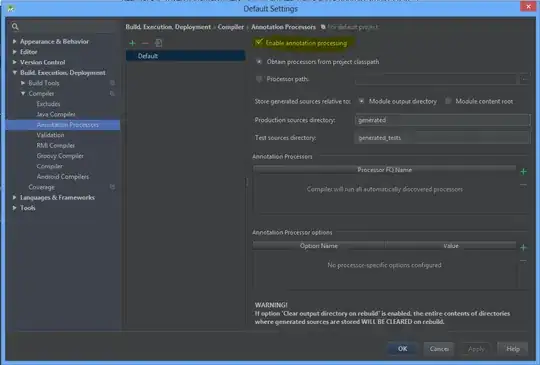Add an annotation processor option with green plus
This screenshot has width=540, height=365.
click(x=523, y=247)
